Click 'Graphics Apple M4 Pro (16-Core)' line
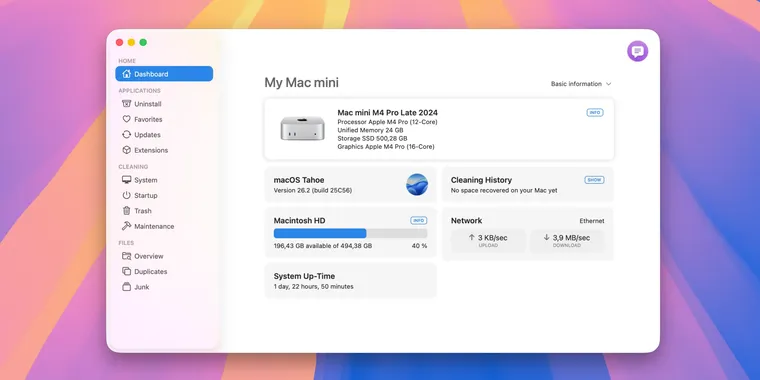 (386, 147)
